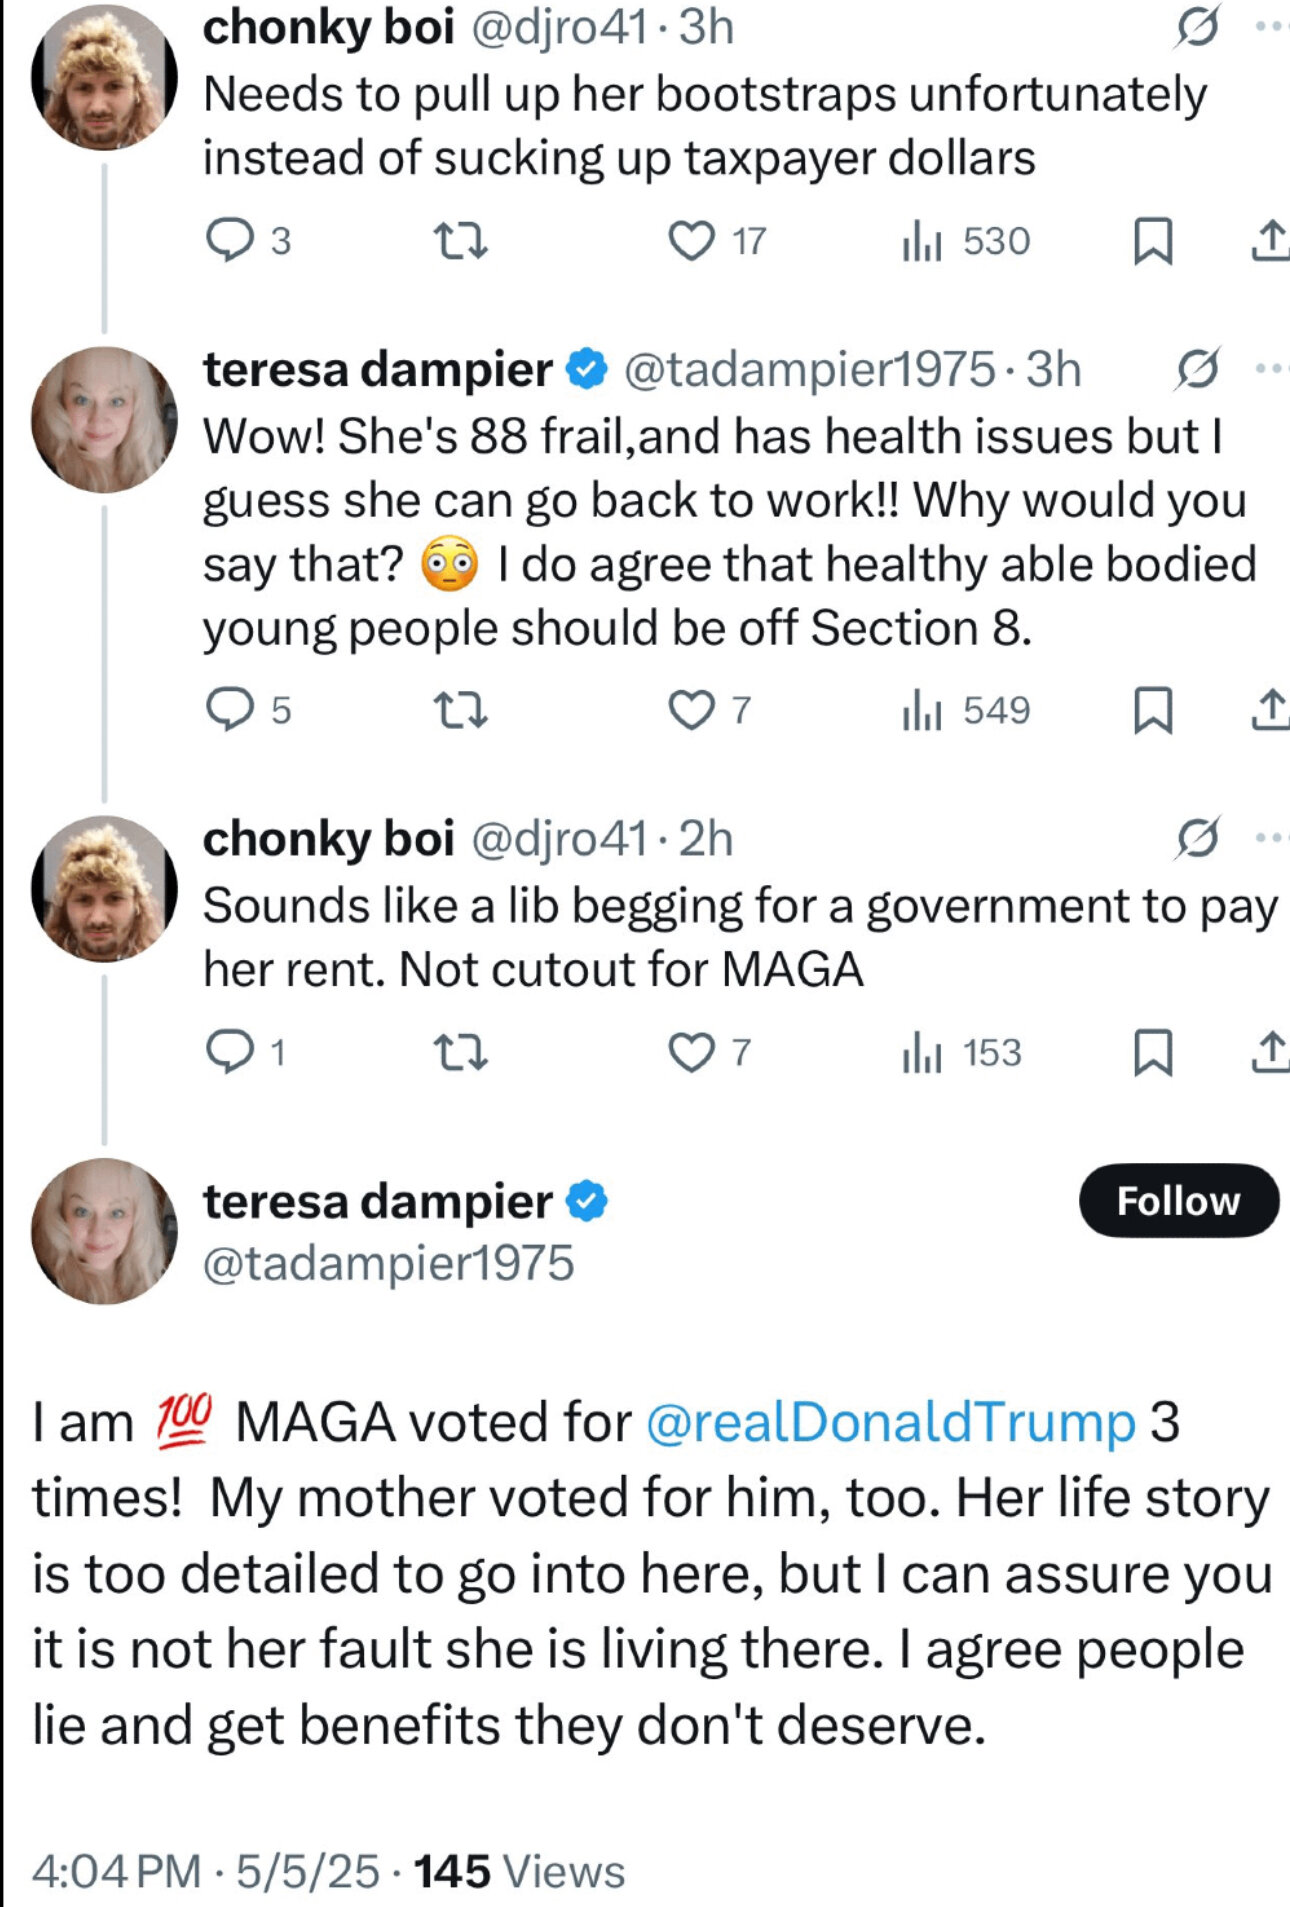Toggle bookmark on teresa's Section 8 tweet
This screenshot has width=1290, height=1907.
tap(1152, 711)
